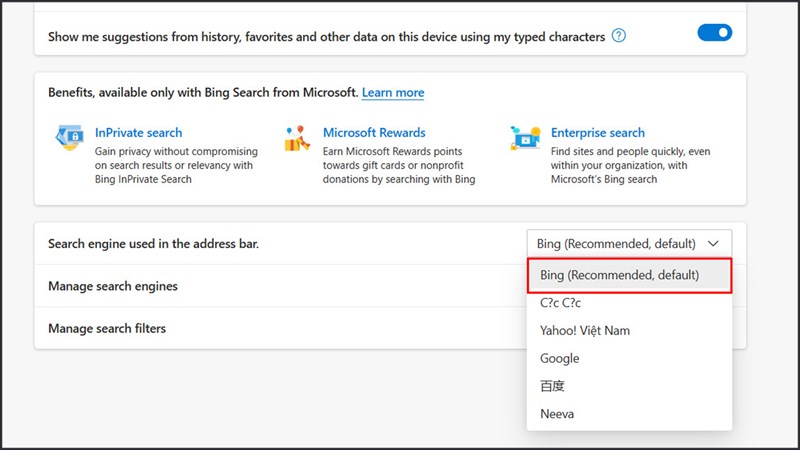
Task: Click the Microsoft Rewards gift icon
Action: pyautogui.click(x=296, y=139)
